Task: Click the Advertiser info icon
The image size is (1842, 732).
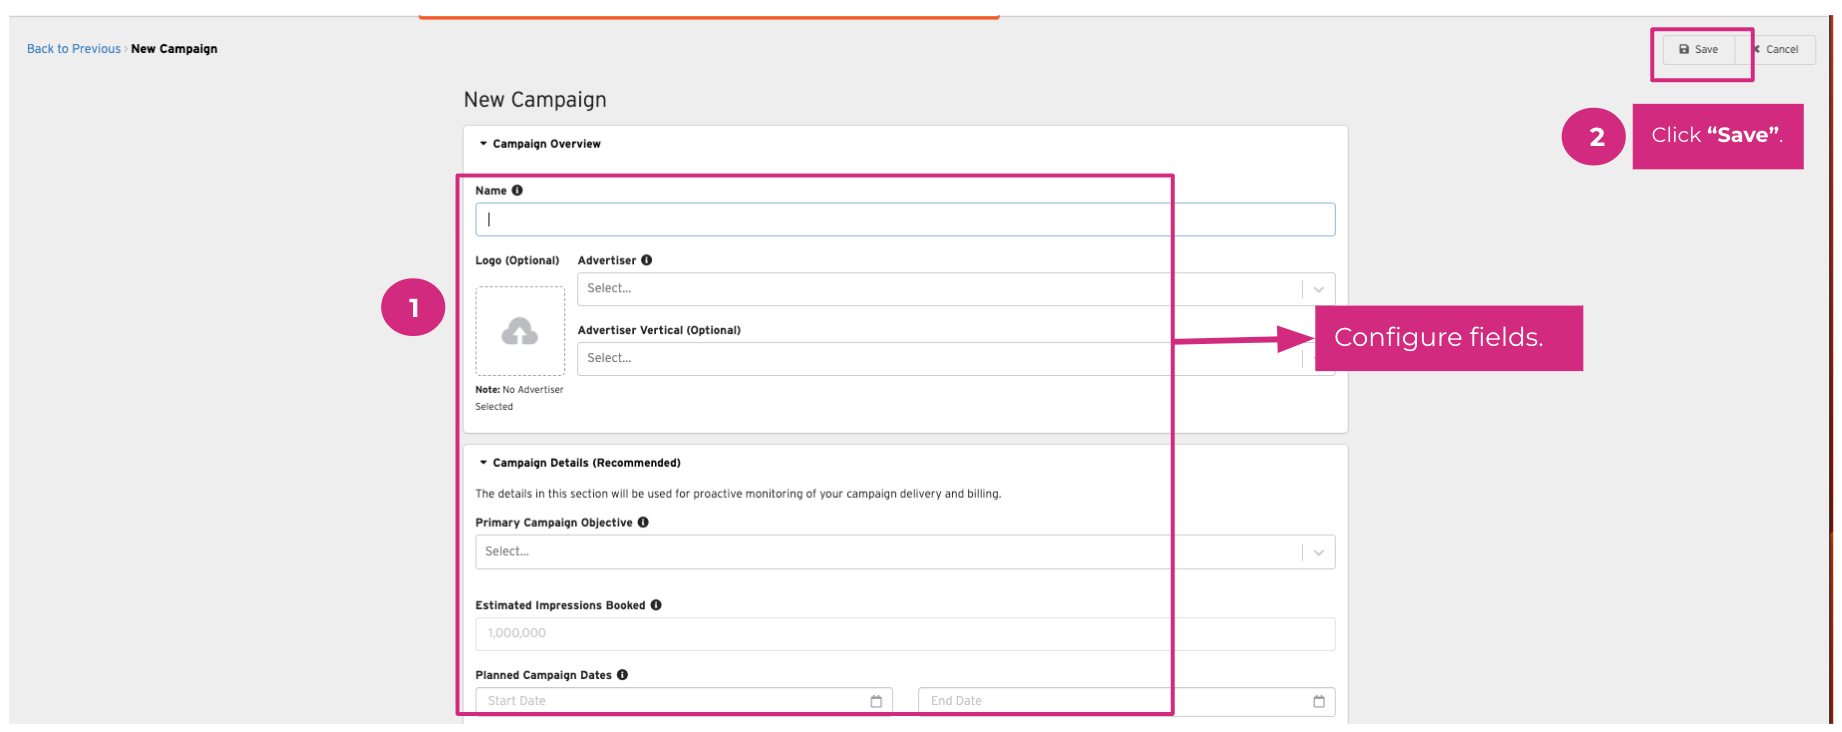Action: [x=646, y=260]
